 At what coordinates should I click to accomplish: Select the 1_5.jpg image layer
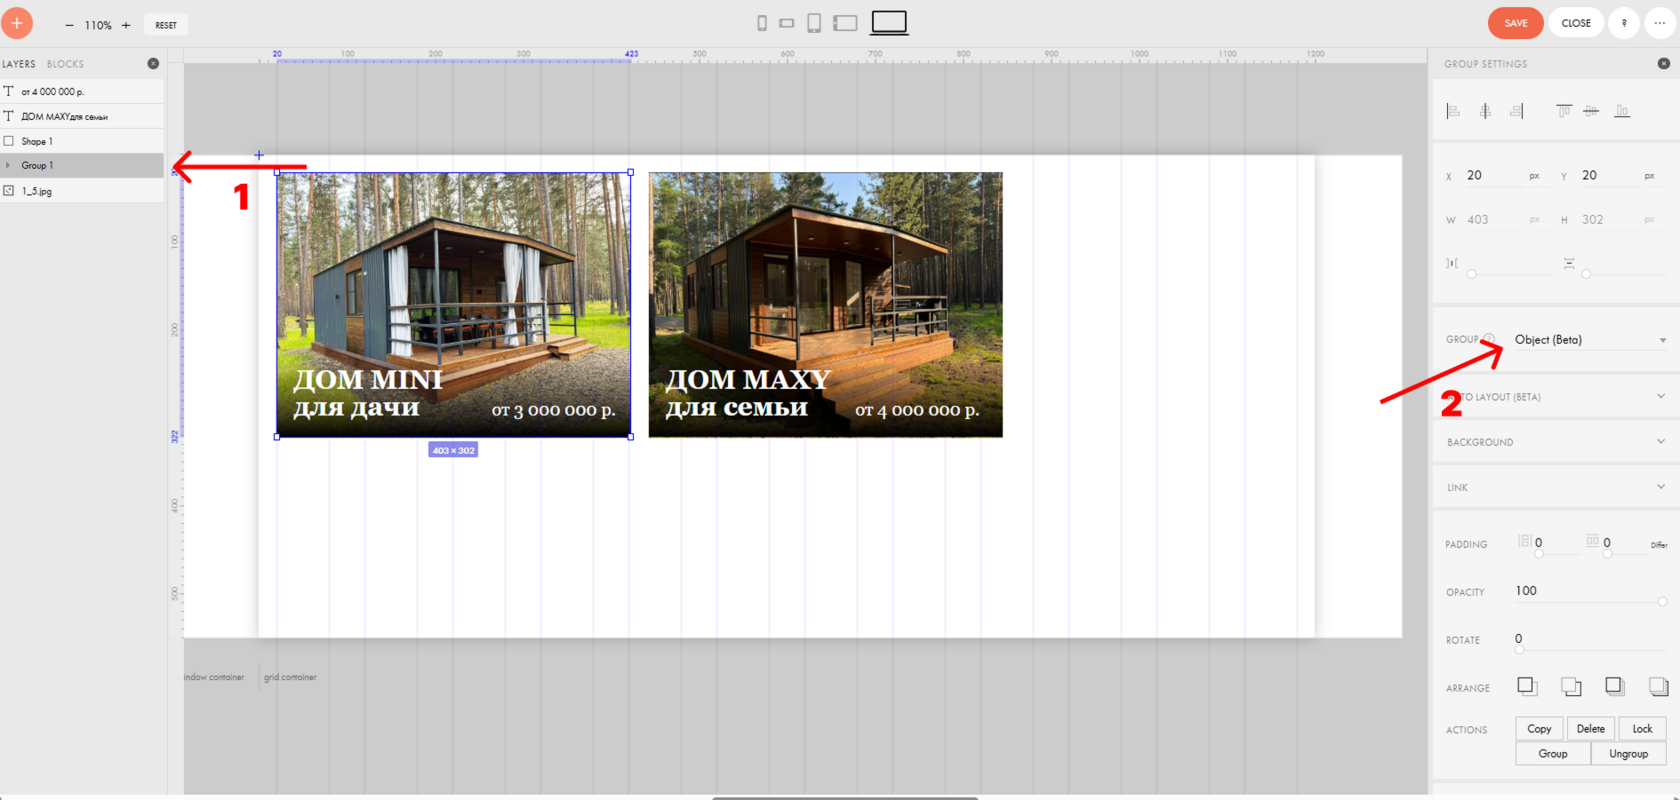tap(82, 190)
